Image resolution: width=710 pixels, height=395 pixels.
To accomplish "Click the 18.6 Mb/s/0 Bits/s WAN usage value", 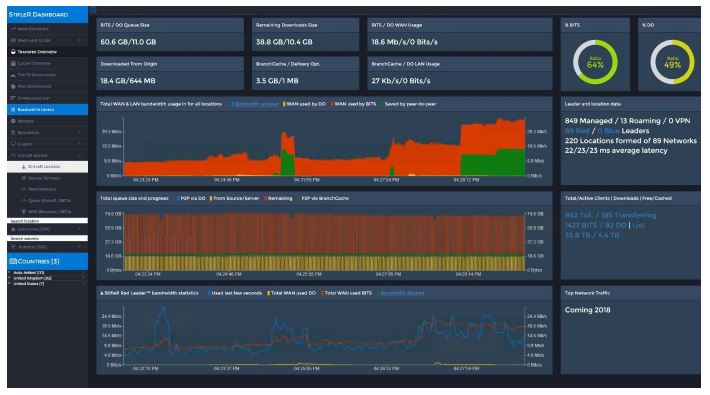I will (404, 42).
